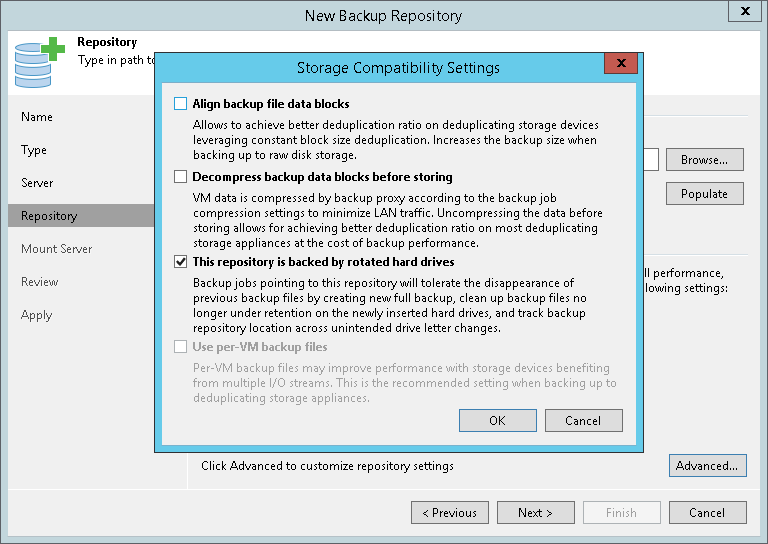Enable Align backup file data blocks checkbox
This screenshot has width=768, height=544.
tap(180, 103)
